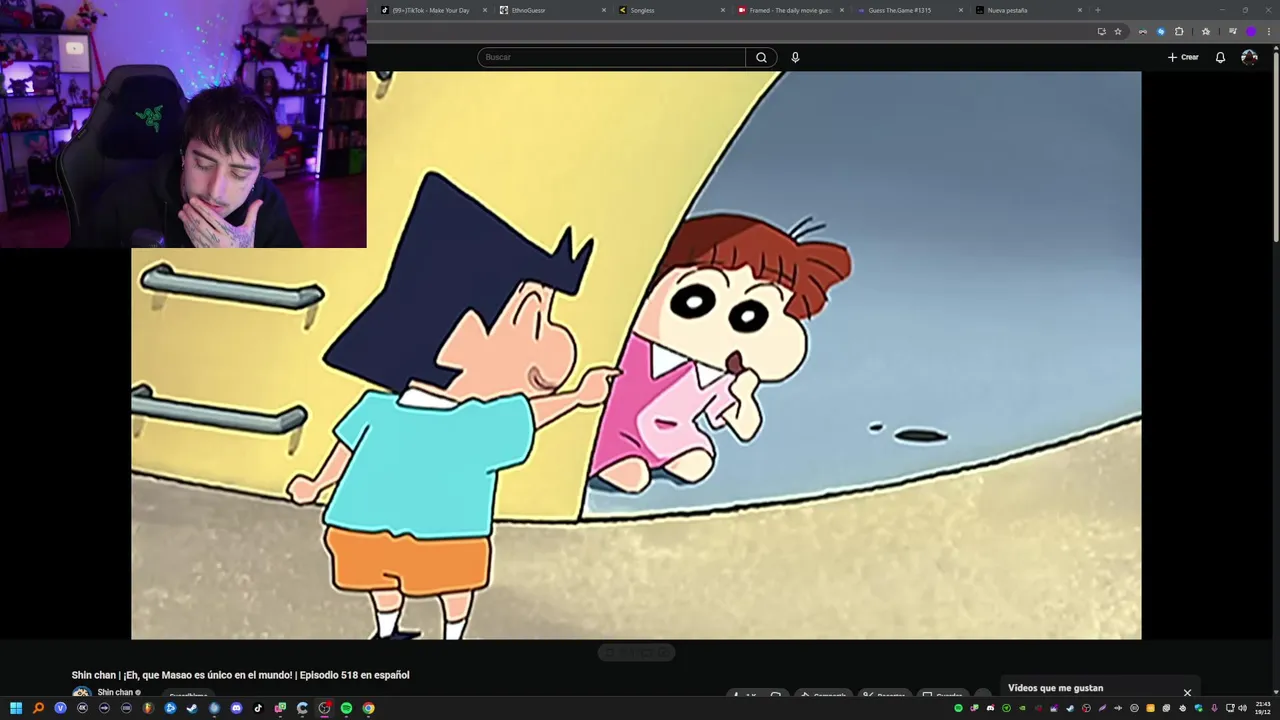The image size is (1280, 720).
Task: Open a new browser tab with plus
Action: click(x=1098, y=10)
